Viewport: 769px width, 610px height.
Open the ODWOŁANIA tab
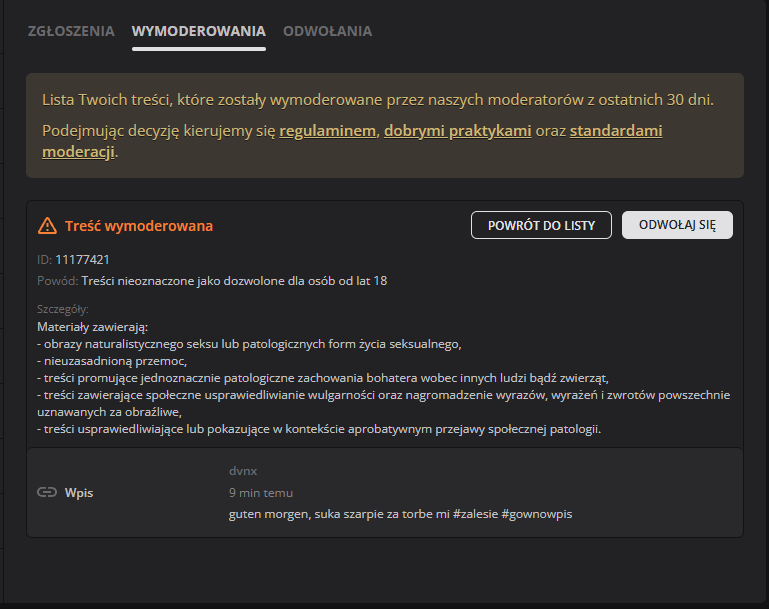coord(327,31)
